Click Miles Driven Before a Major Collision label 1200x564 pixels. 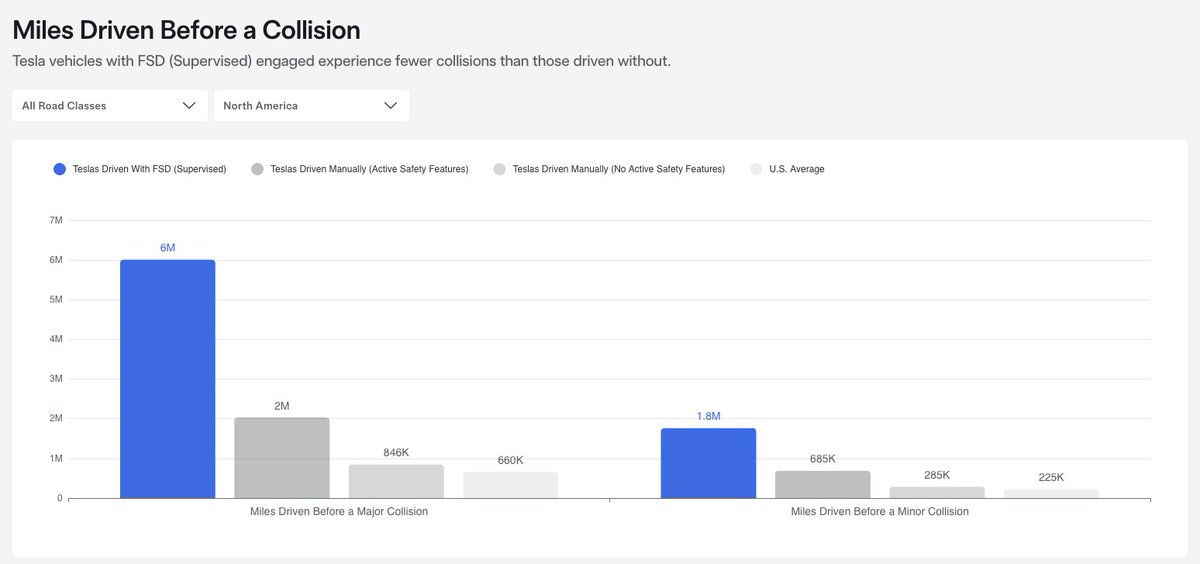tap(339, 512)
